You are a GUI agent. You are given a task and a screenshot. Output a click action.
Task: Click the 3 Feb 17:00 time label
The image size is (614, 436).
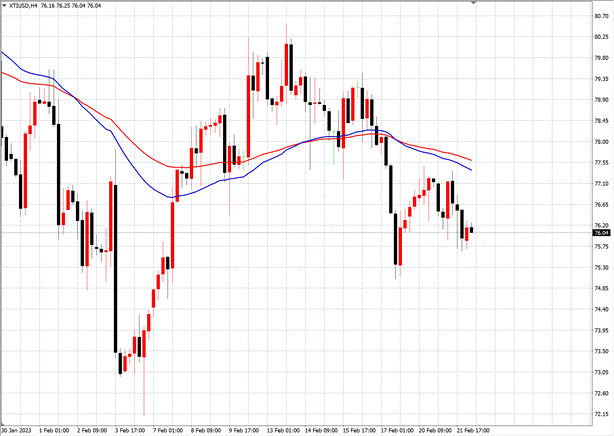click(x=129, y=430)
